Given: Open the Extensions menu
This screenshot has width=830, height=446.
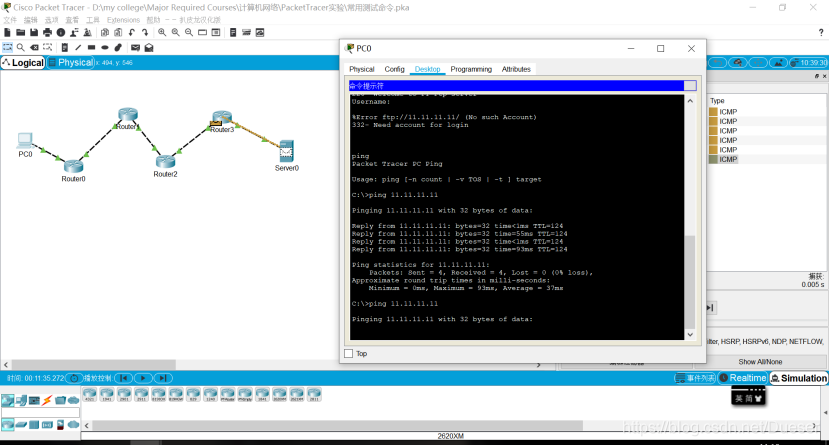Looking at the screenshot, I should pos(123,20).
